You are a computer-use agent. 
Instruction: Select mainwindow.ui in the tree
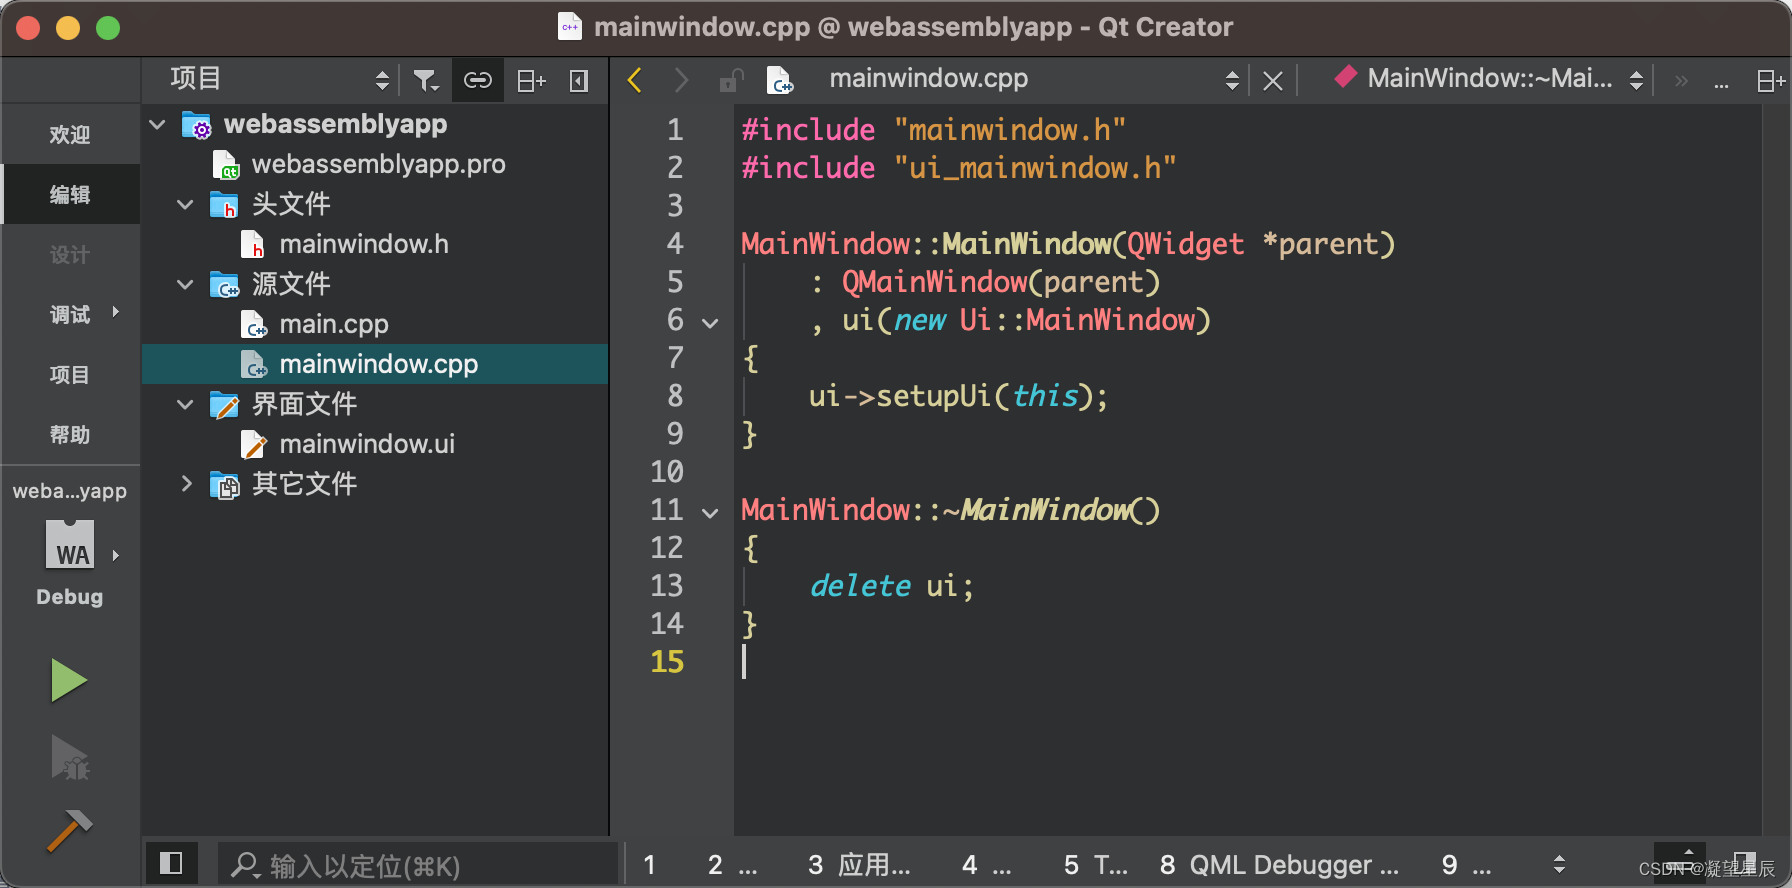point(367,444)
